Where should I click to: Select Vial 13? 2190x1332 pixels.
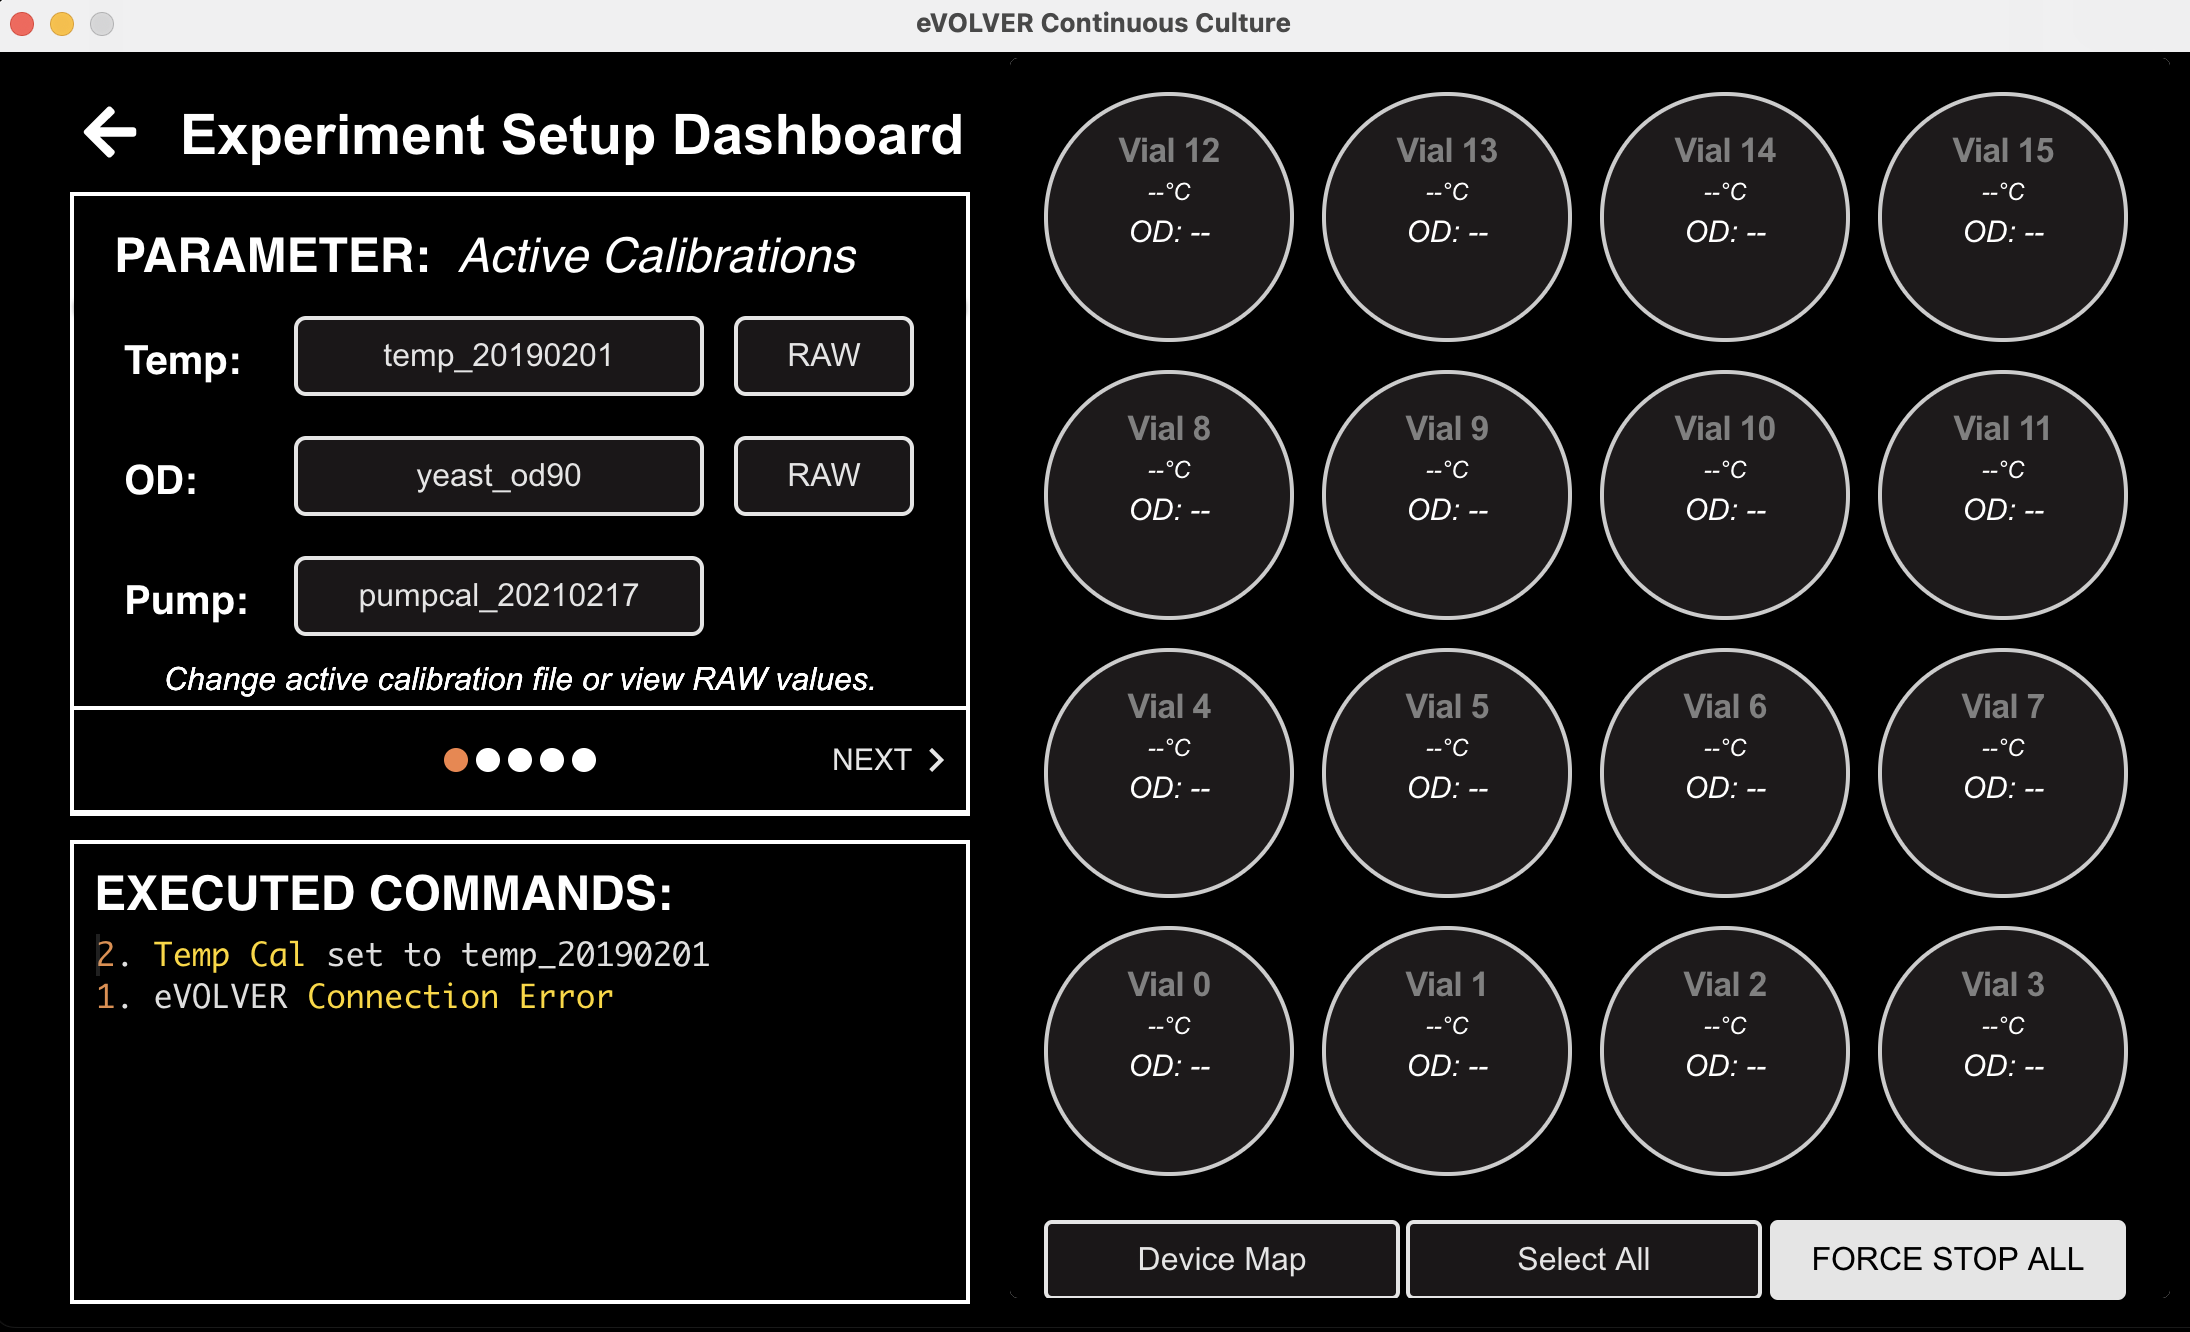click(1447, 217)
